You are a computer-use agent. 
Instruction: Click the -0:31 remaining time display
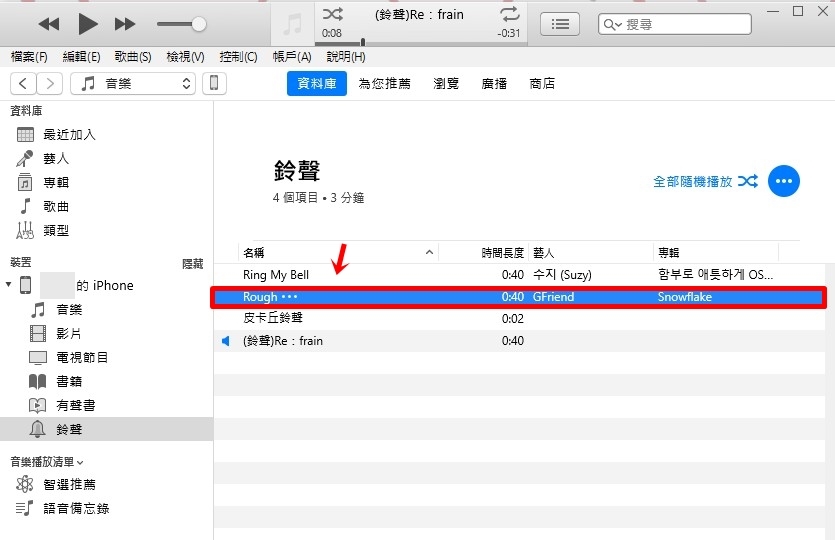tap(509, 33)
